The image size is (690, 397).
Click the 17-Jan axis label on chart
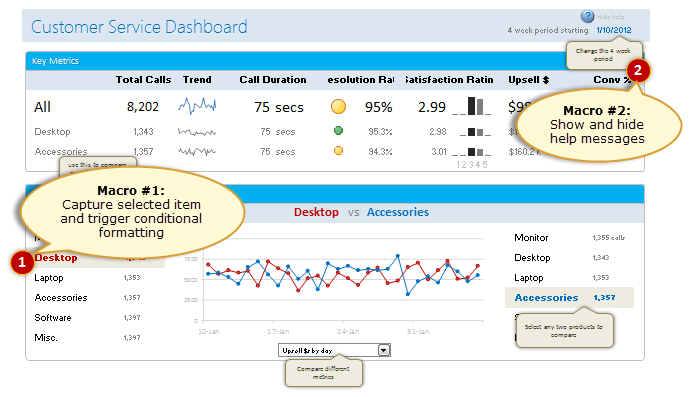click(278, 331)
